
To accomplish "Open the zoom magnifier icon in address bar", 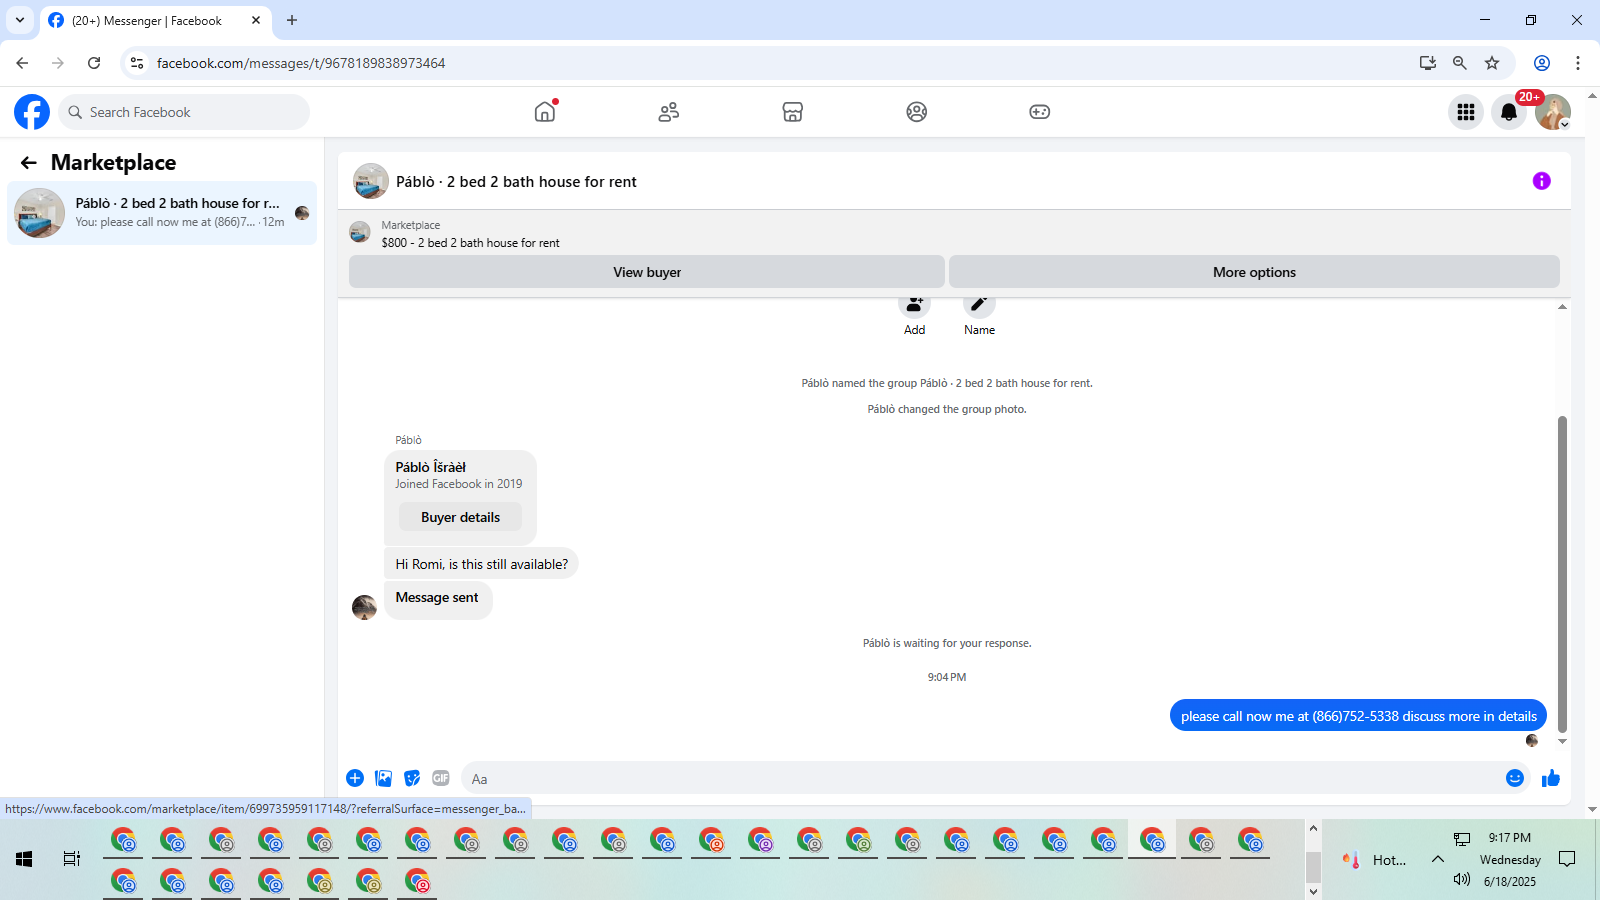I will [x=1460, y=63].
